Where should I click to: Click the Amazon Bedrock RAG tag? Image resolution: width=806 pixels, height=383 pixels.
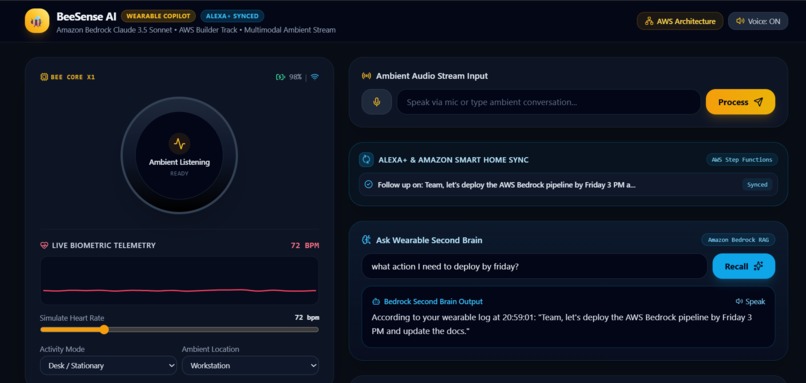[738, 240]
